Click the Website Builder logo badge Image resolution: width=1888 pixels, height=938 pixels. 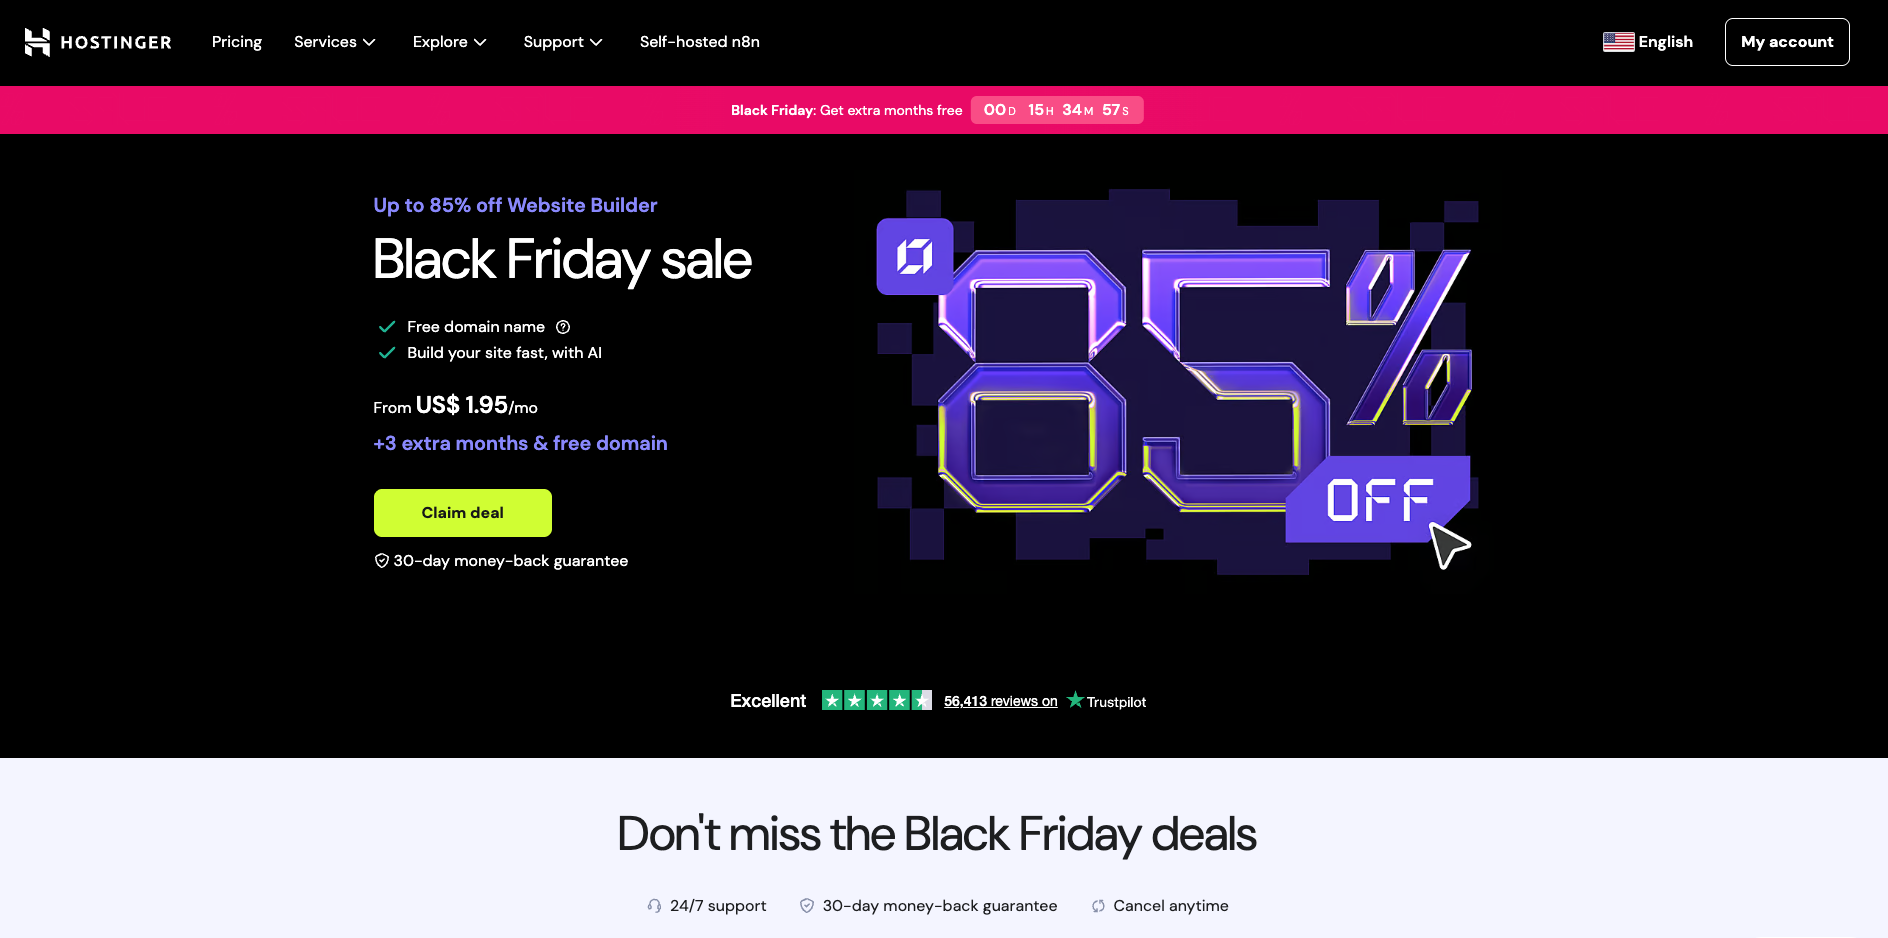click(914, 257)
